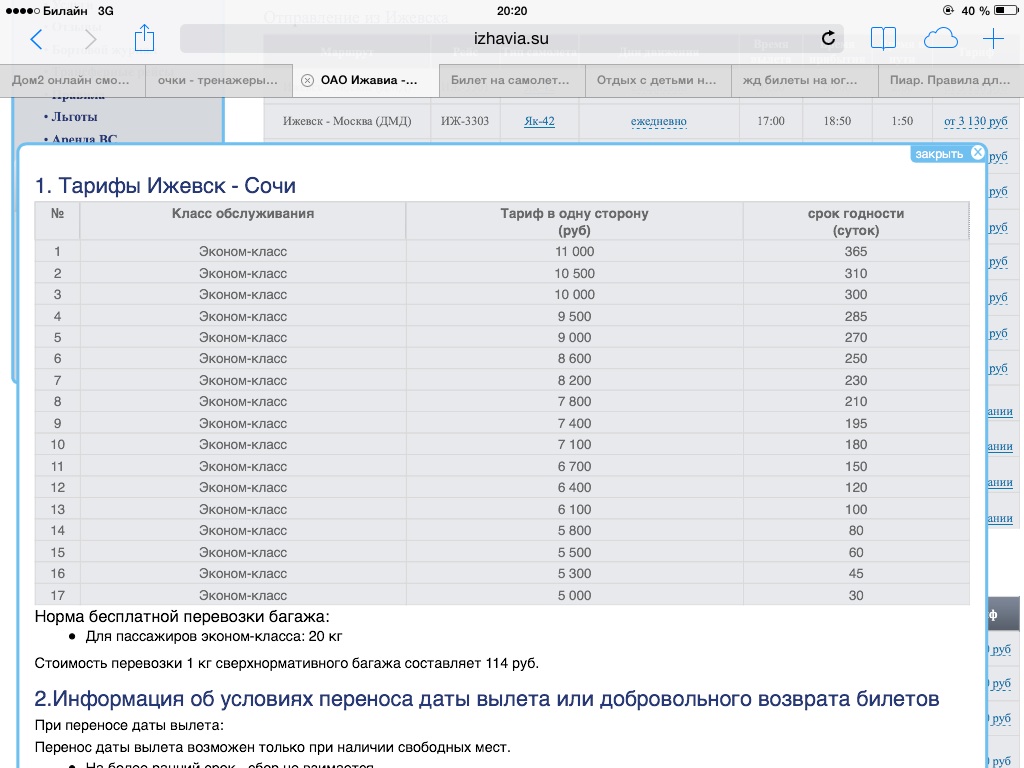Select the 285 validity days cell
1024x768 pixels.
tap(856, 316)
